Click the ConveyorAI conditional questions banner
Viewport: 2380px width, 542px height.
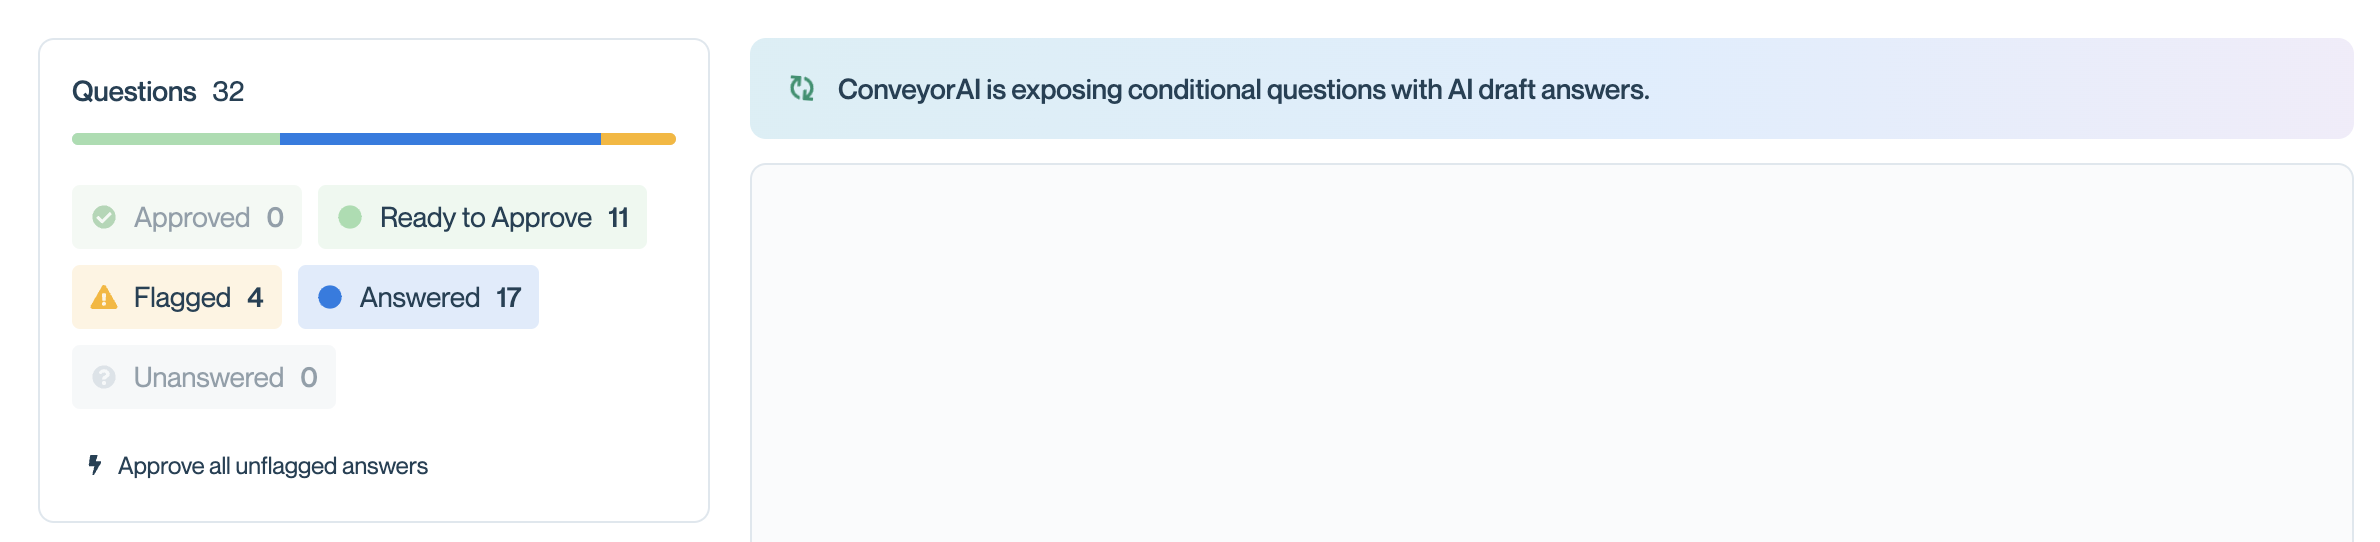(x=1551, y=89)
